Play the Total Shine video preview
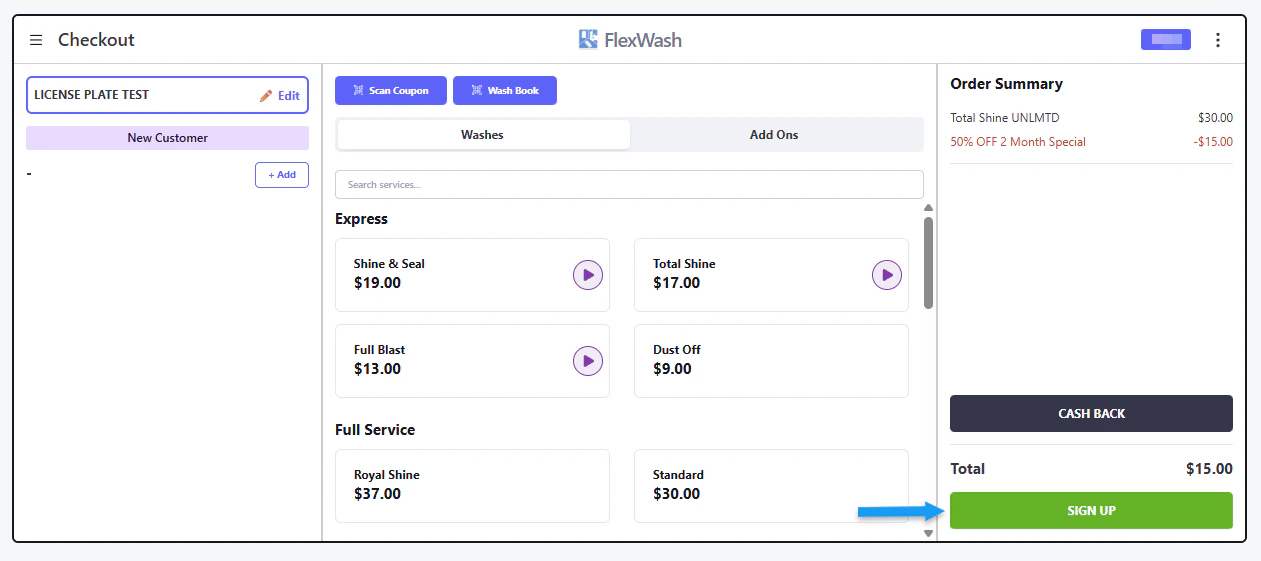The width and height of the screenshot is (1261, 561). (887, 274)
